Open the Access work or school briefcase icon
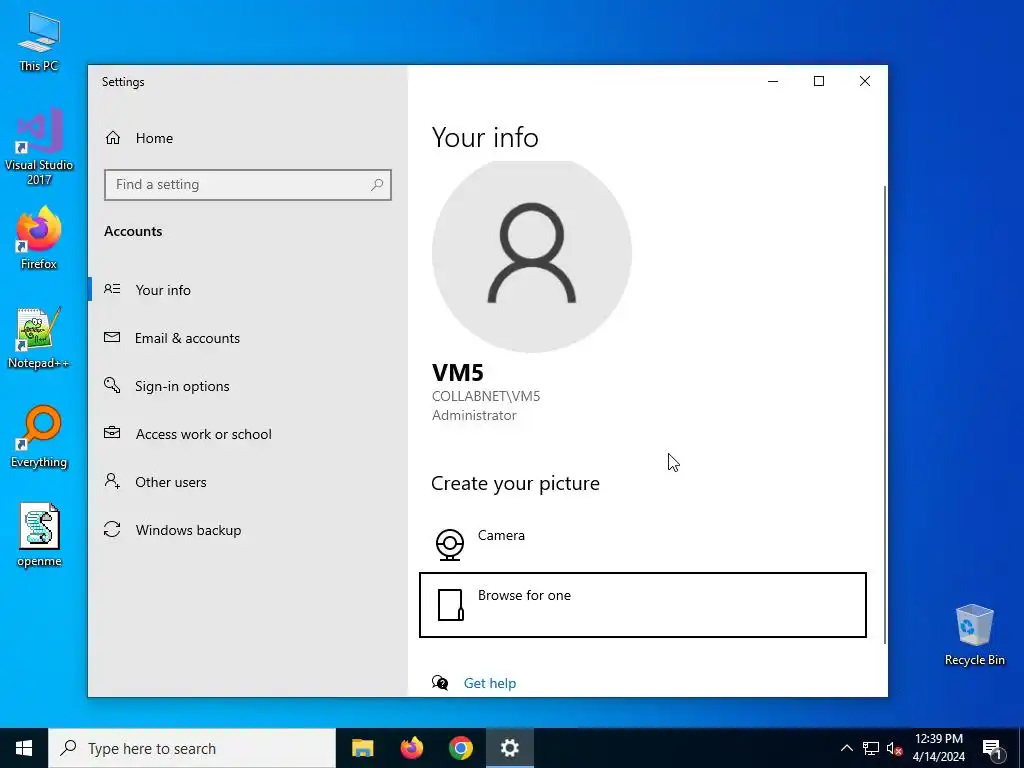The height and width of the screenshot is (768, 1024). pyautogui.click(x=112, y=433)
